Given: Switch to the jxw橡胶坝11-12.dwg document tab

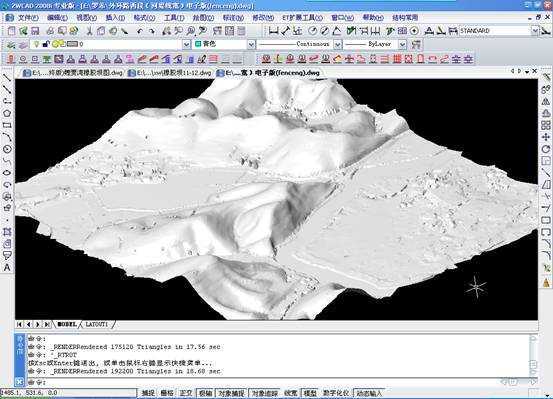Looking at the screenshot, I should [x=170, y=73].
